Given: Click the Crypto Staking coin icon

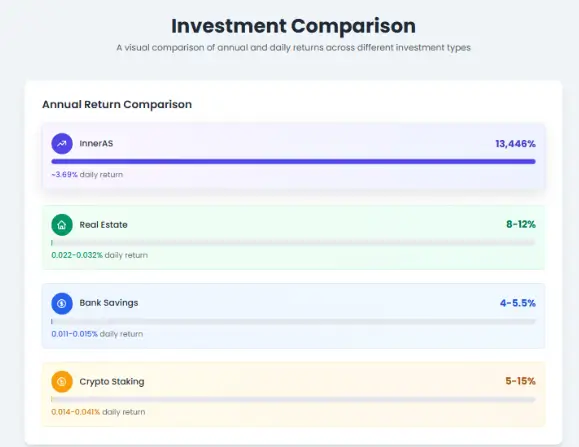Looking at the screenshot, I should [62, 382].
